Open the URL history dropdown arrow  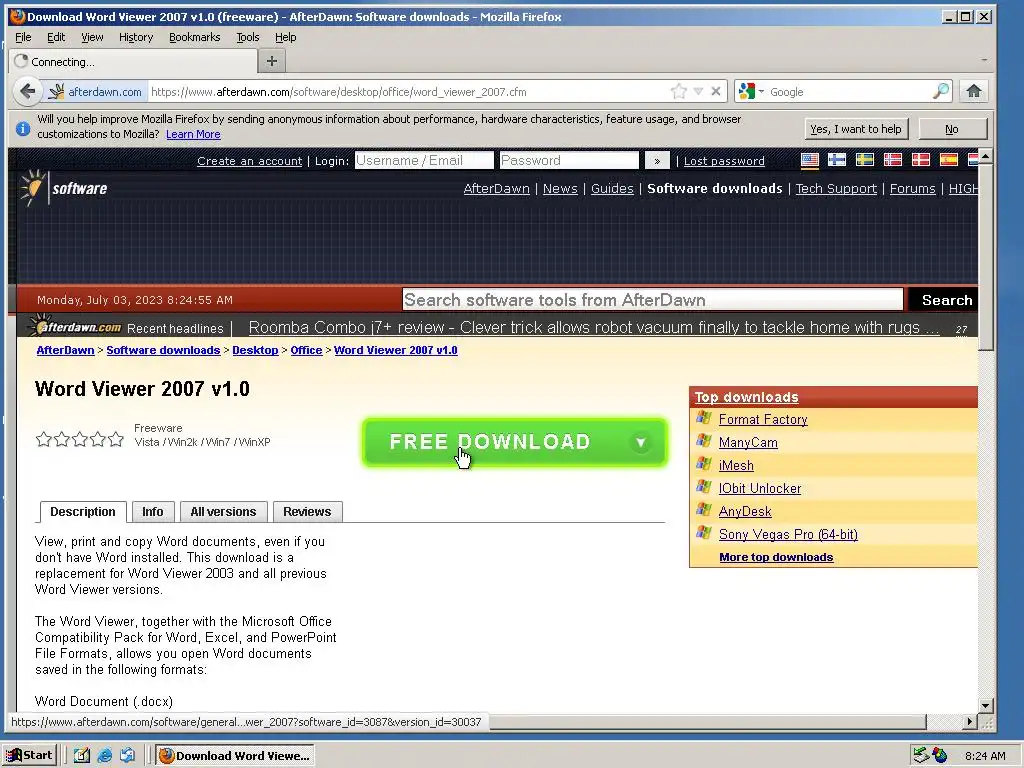pyautogui.click(x=698, y=91)
